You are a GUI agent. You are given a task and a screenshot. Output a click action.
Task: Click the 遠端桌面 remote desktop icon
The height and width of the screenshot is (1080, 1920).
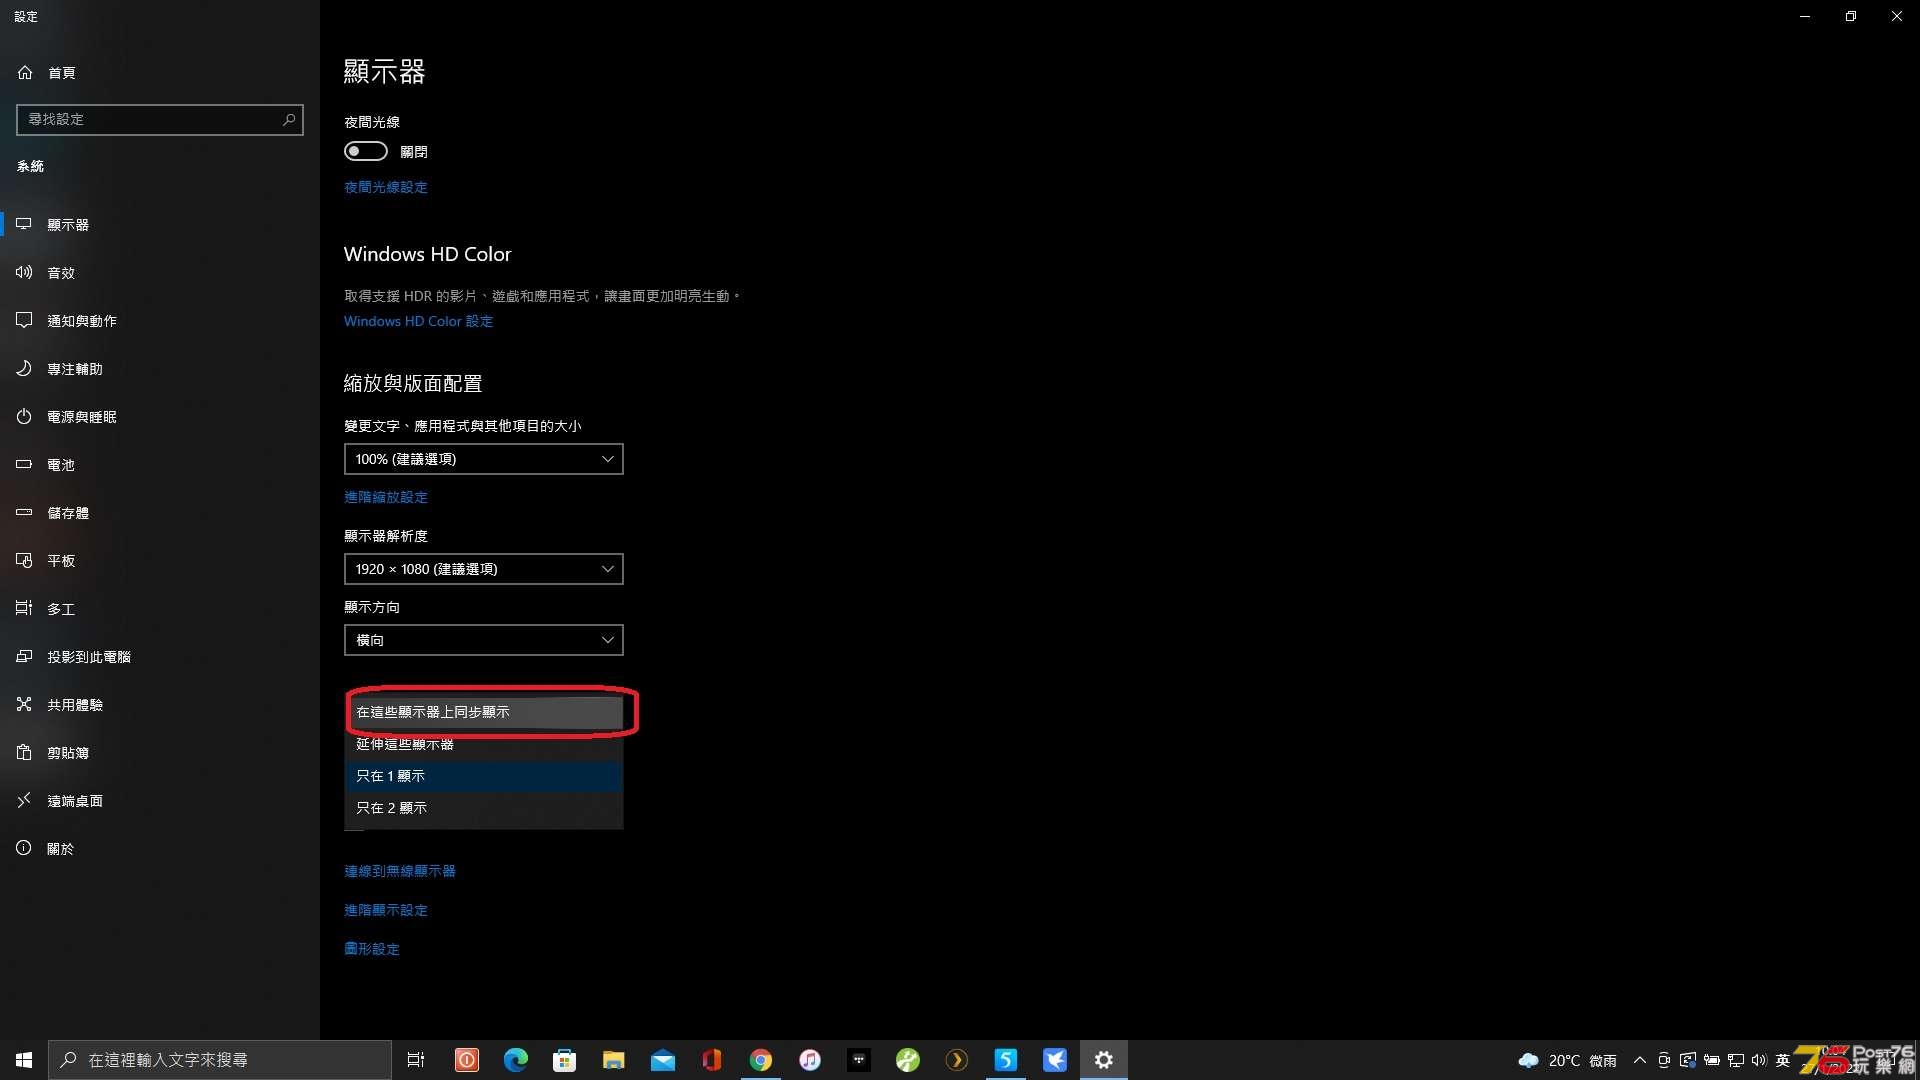pos(24,800)
